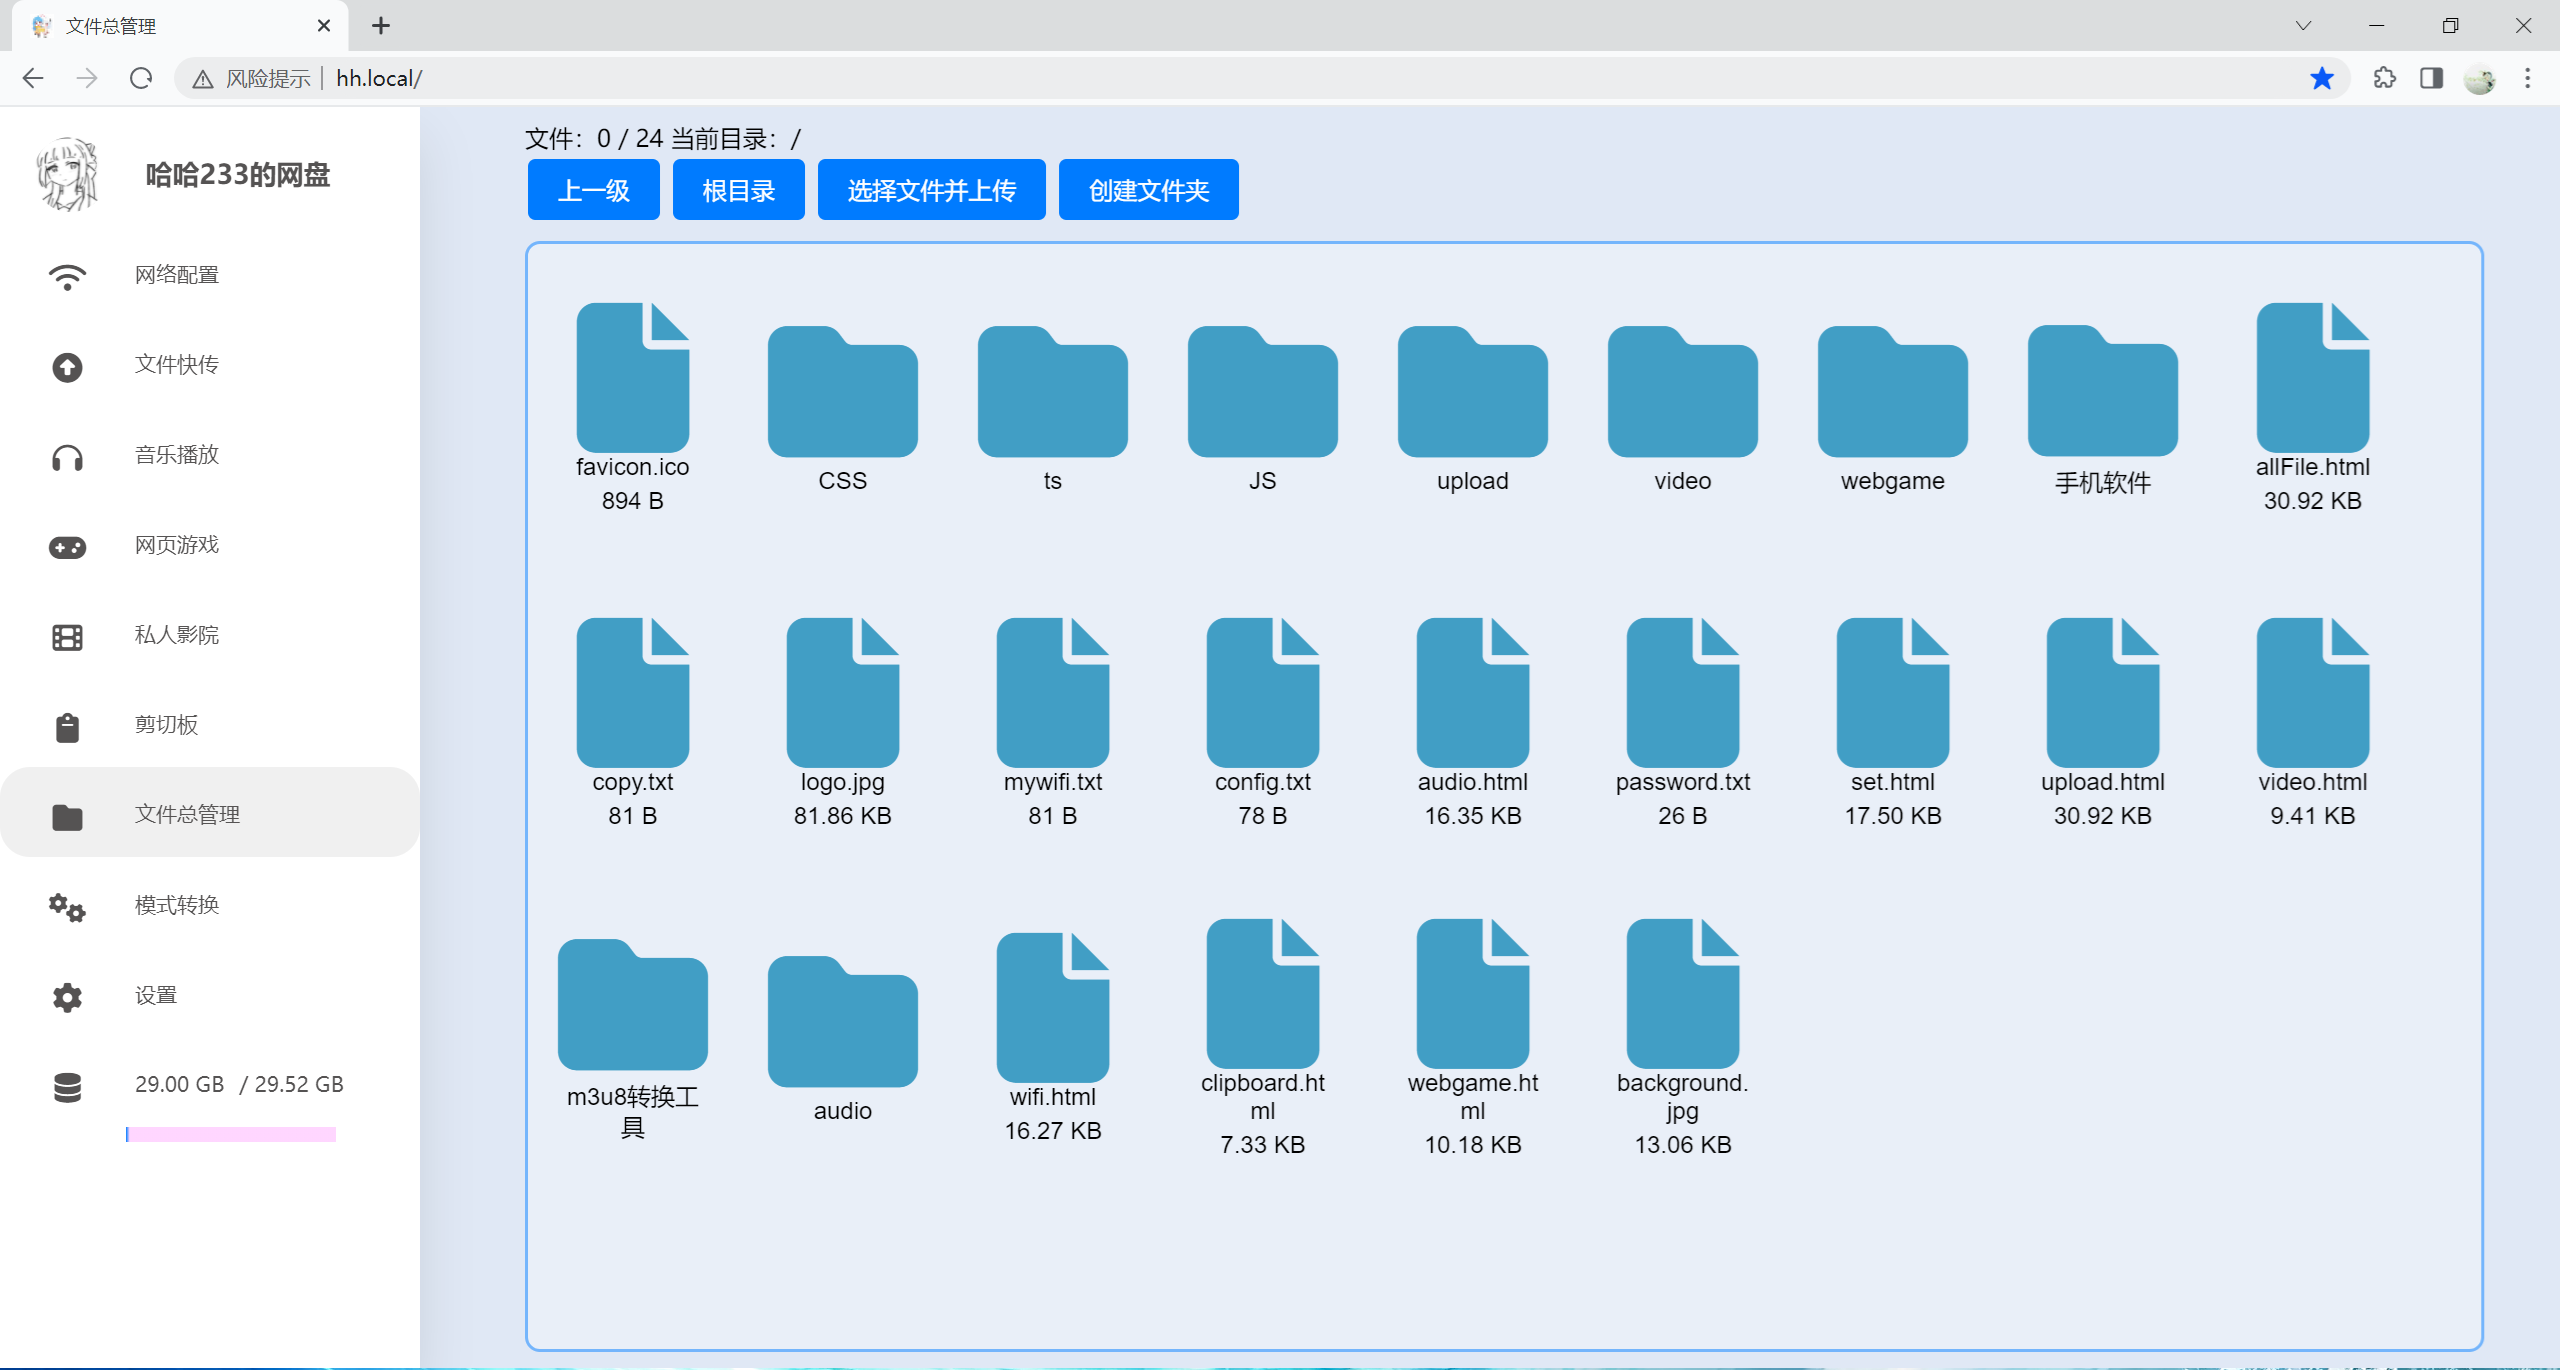Open the m3u8转换工具 folder

(632, 1005)
